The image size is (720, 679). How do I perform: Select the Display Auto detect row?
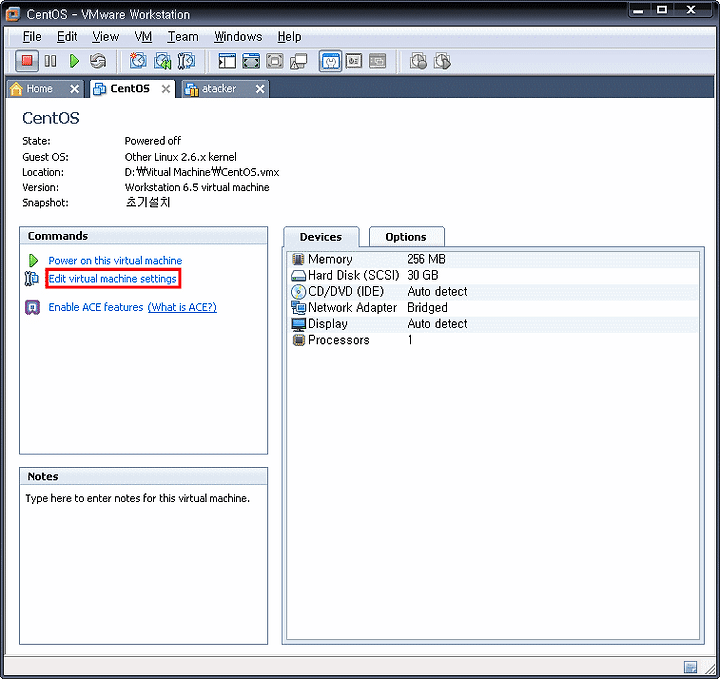pyautogui.click(x=493, y=324)
